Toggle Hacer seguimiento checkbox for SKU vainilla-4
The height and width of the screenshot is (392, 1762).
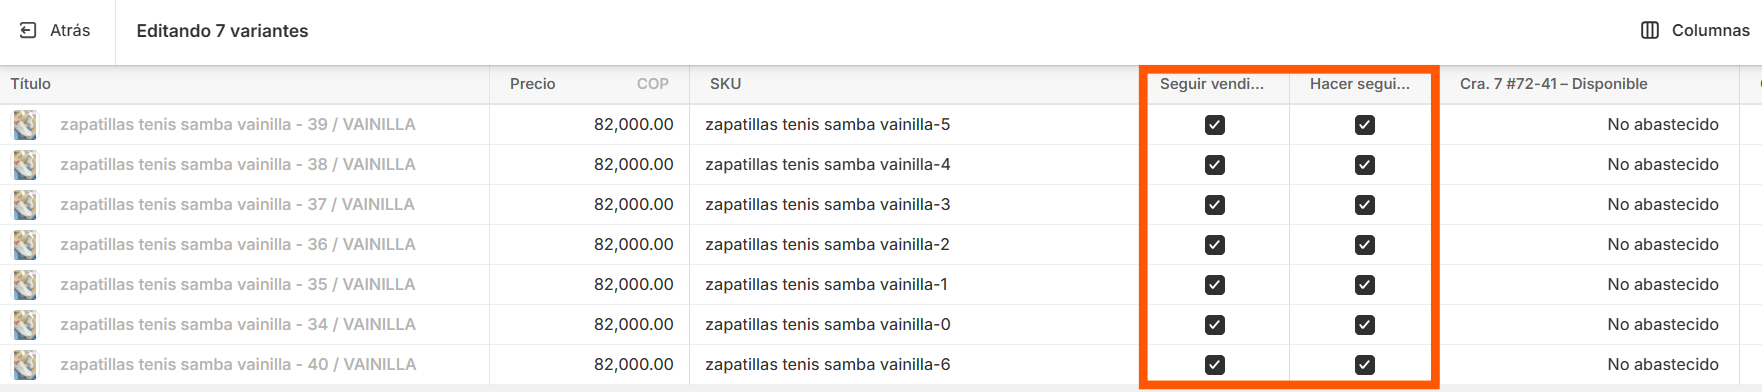point(1365,165)
